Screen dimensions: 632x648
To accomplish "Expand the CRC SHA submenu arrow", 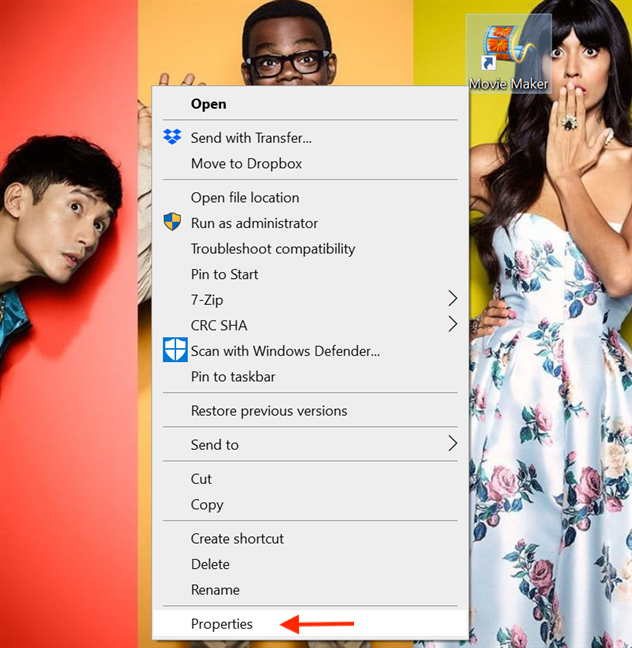I will [453, 324].
